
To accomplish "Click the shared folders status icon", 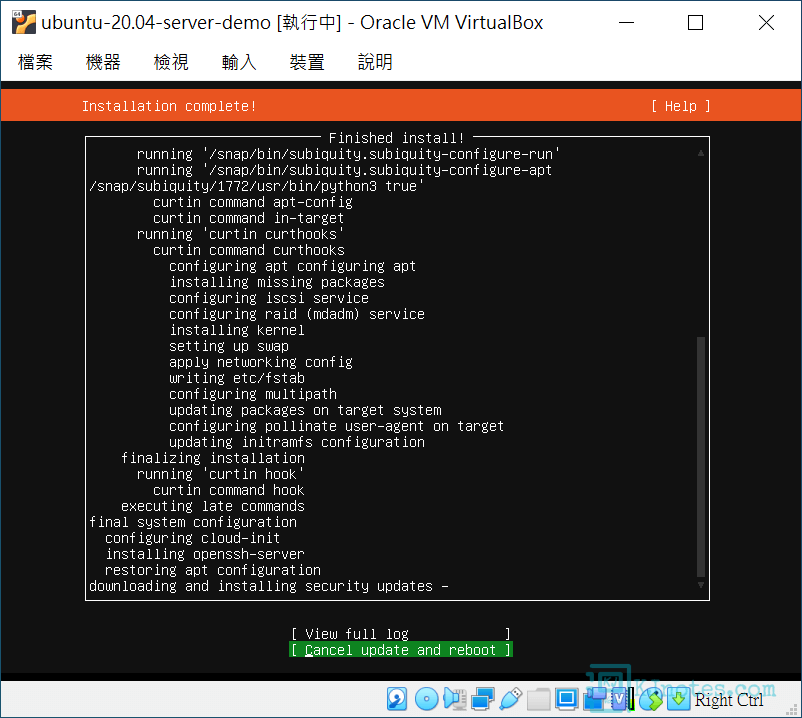I will [538, 699].
